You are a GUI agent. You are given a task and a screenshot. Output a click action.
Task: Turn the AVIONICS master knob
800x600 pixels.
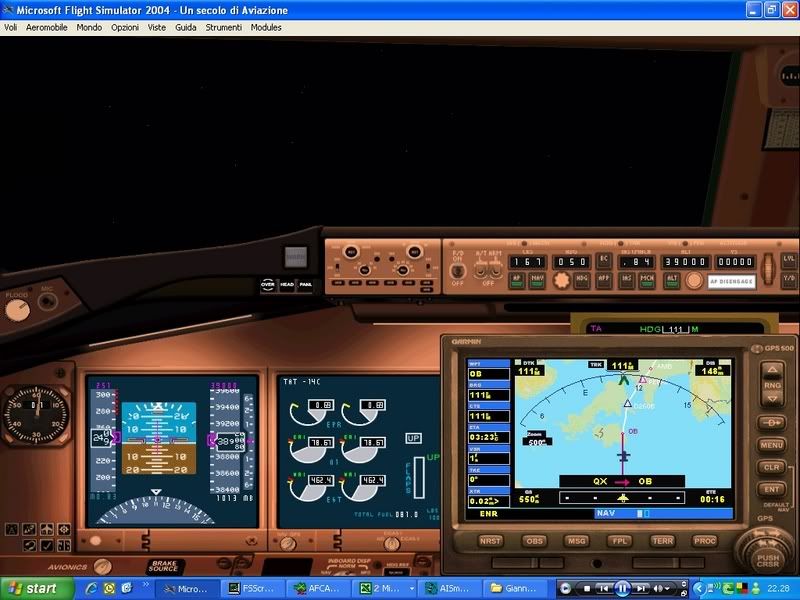coord(103,567)
